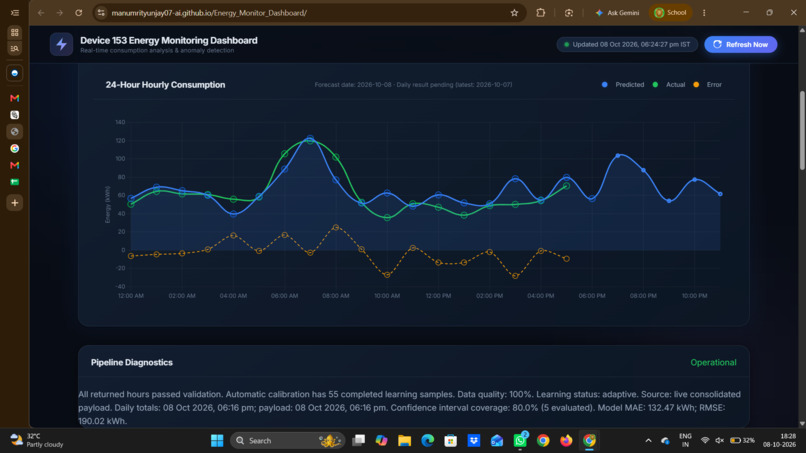Click the Refresh Now button

click(741, 44)
